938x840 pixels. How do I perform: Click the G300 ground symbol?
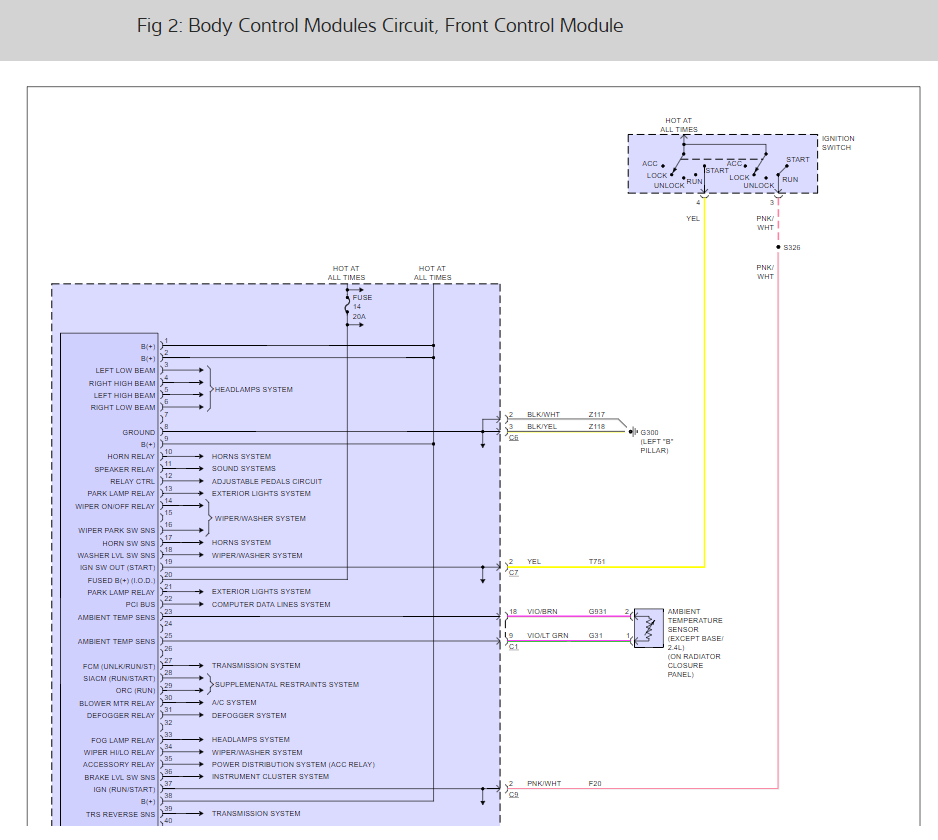(634, 432)
